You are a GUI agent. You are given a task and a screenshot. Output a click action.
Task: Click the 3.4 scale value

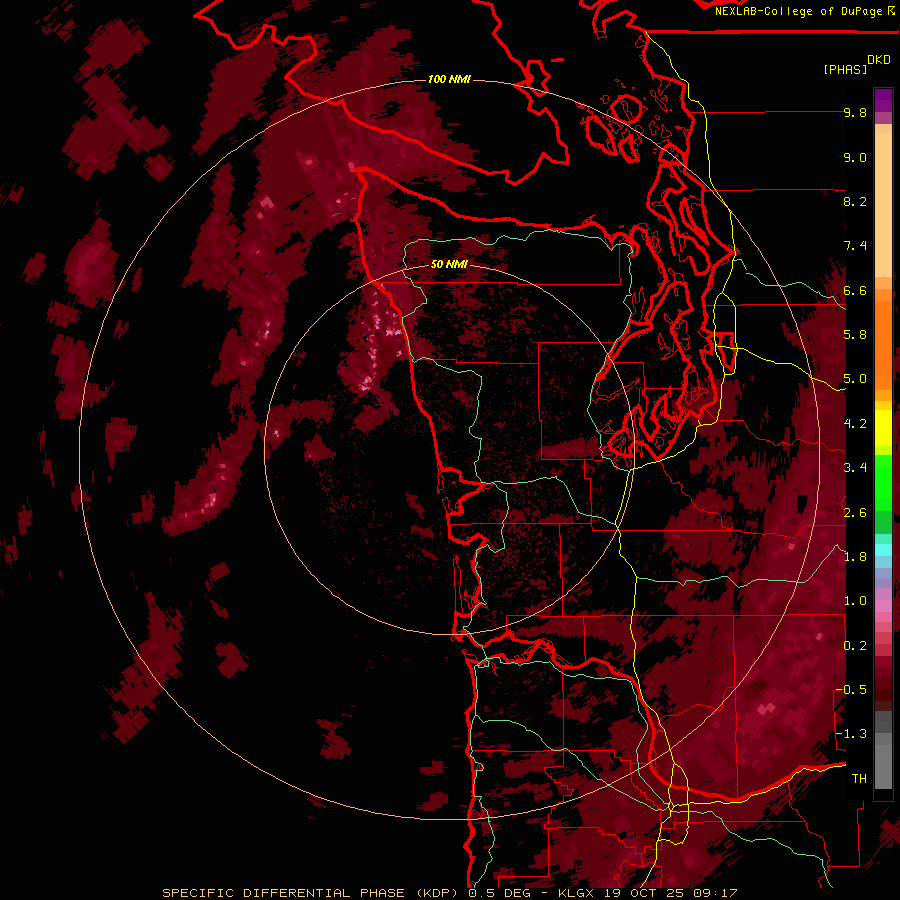[x=855, y=468]
